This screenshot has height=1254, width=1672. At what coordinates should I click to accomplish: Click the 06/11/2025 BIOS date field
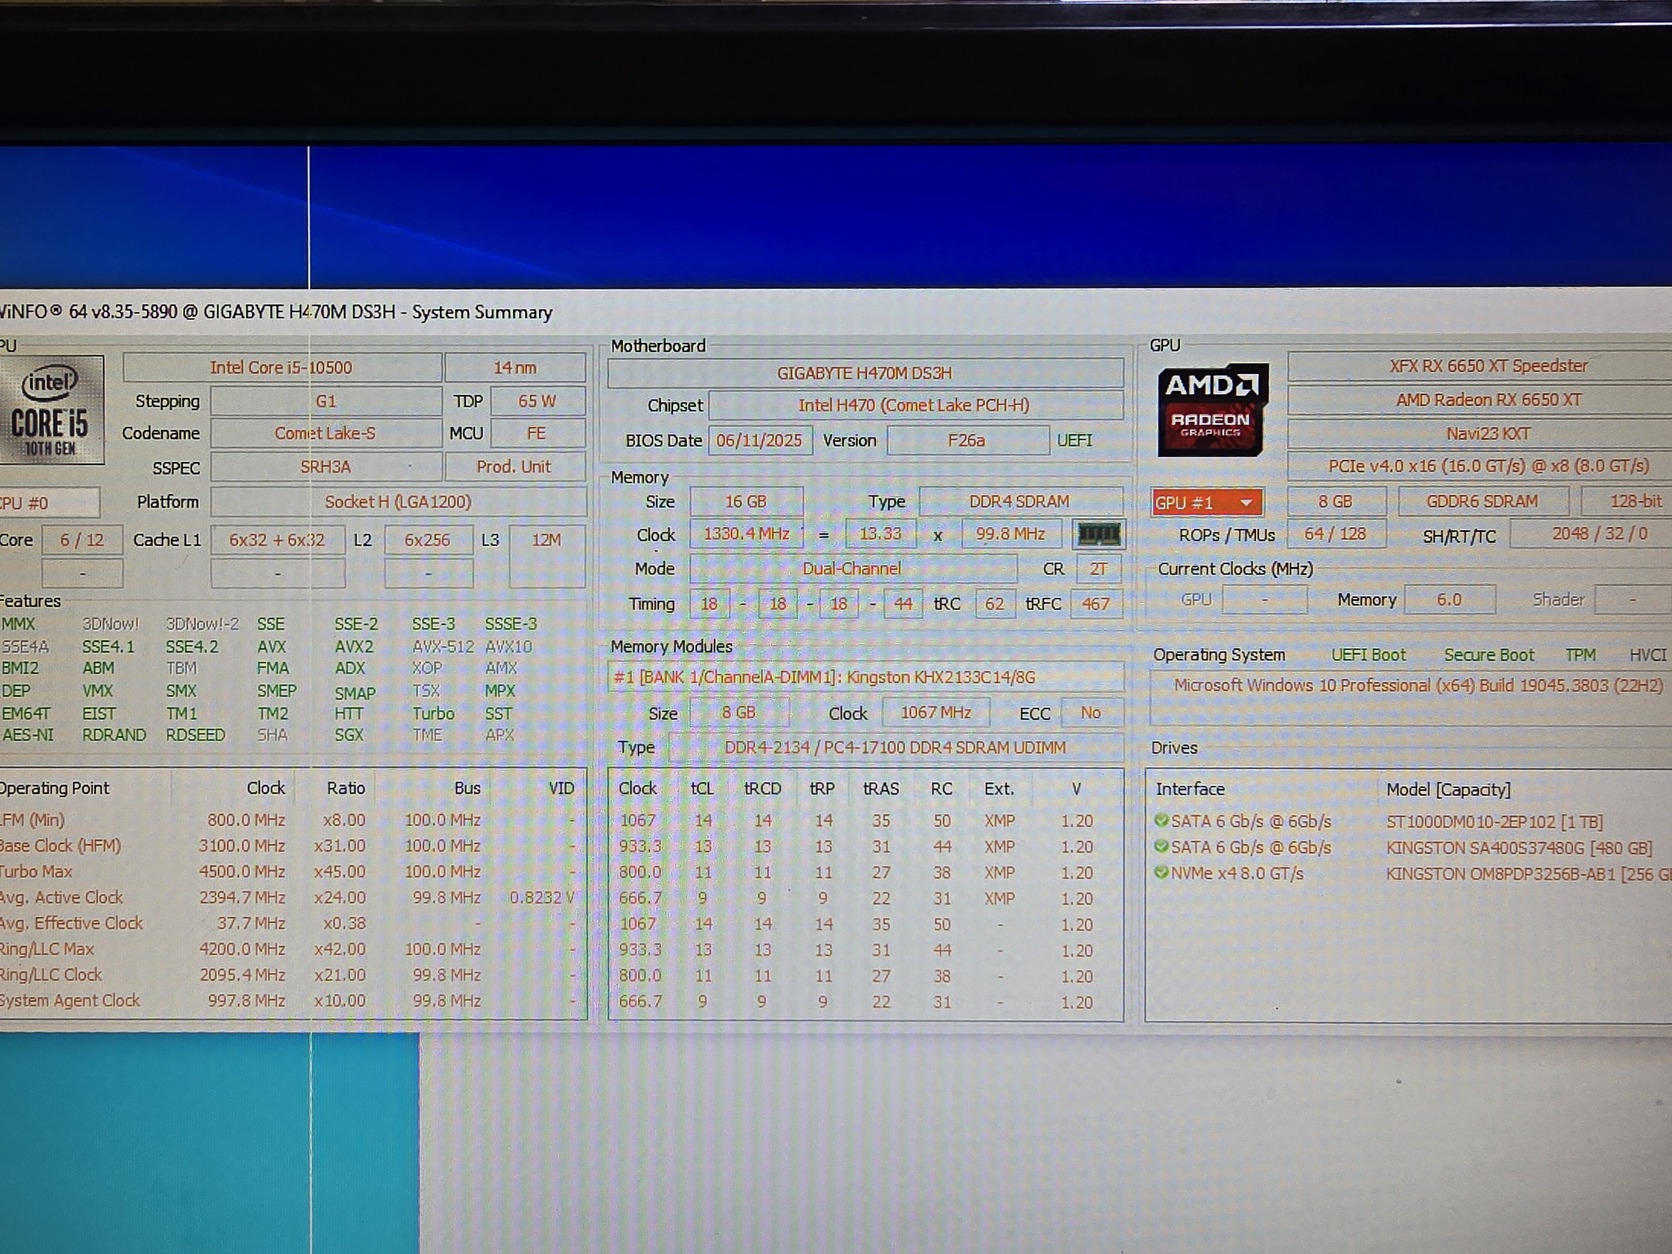pos(759,440)
